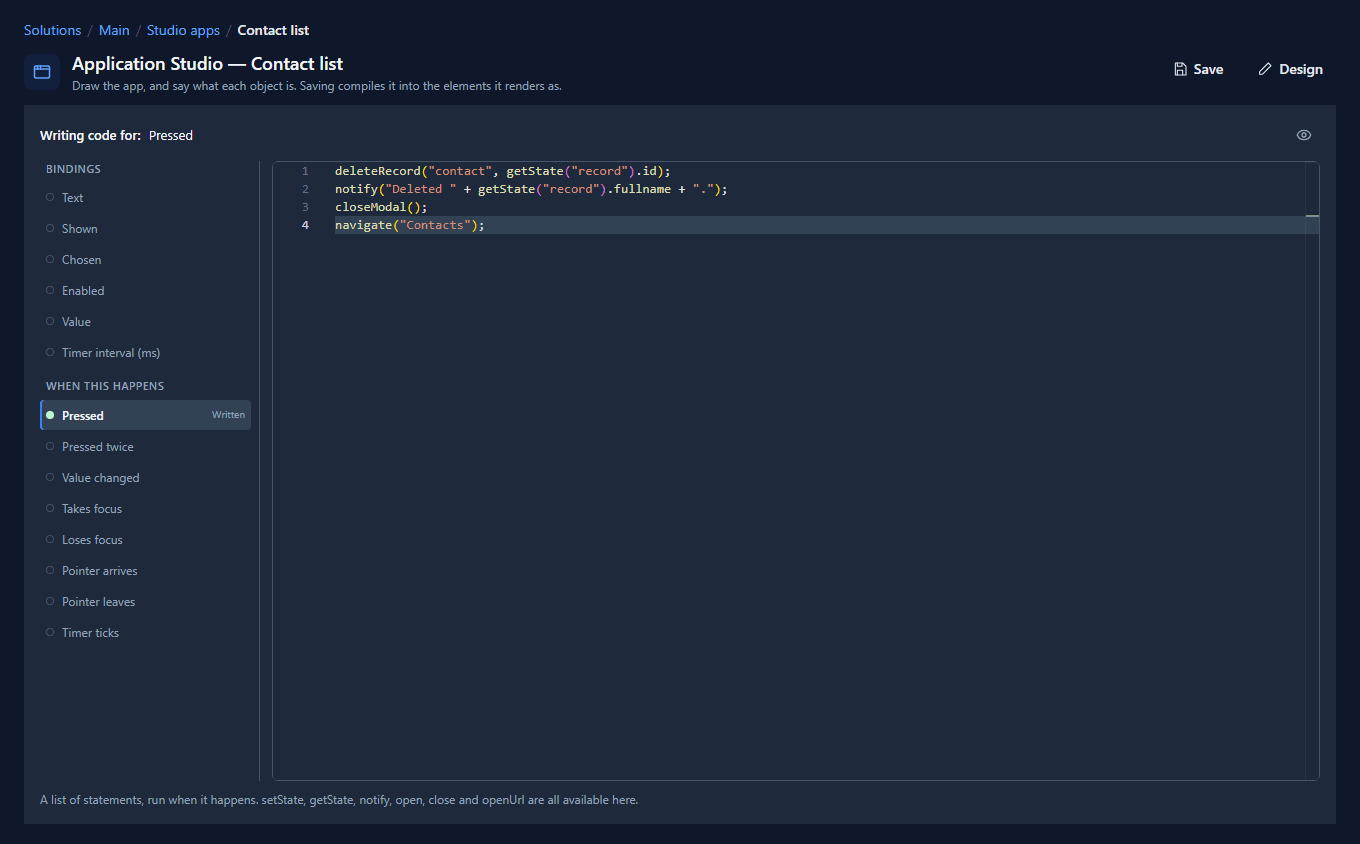
Task: Open the Timer interval (ms) binding
Action: coord(145,353)
